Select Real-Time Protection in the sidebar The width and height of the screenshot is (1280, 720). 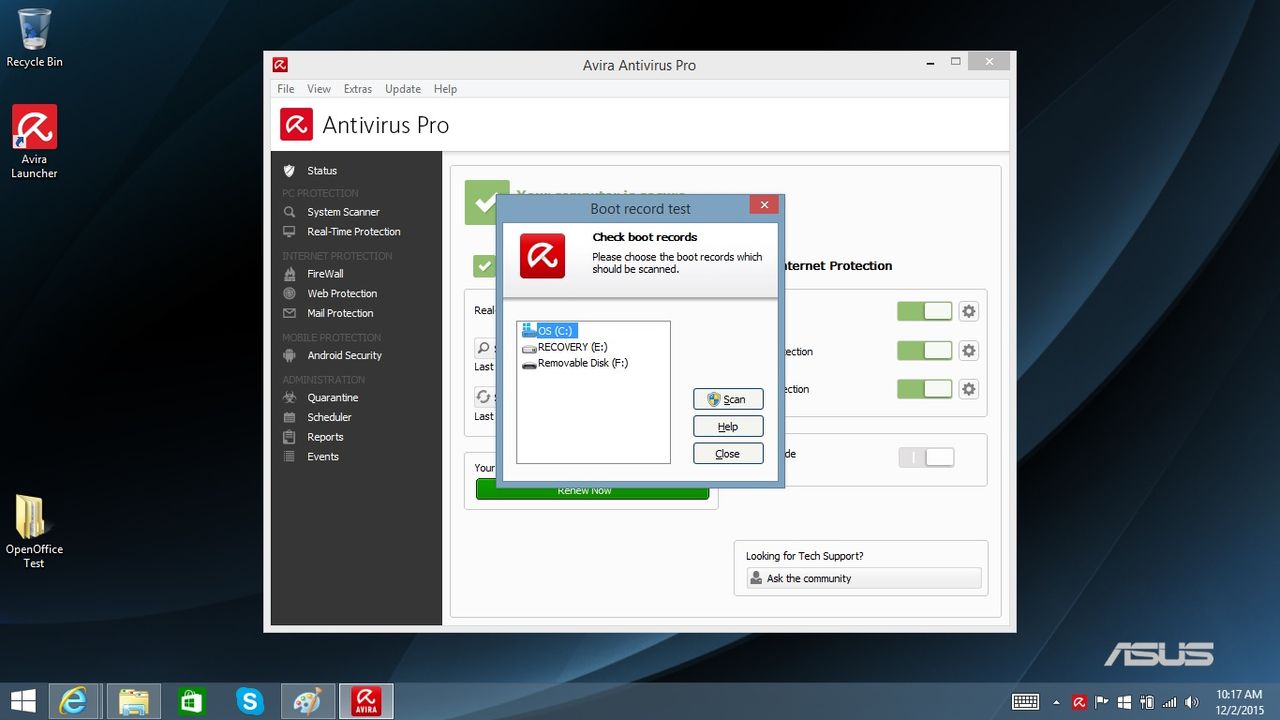[342, 232]
